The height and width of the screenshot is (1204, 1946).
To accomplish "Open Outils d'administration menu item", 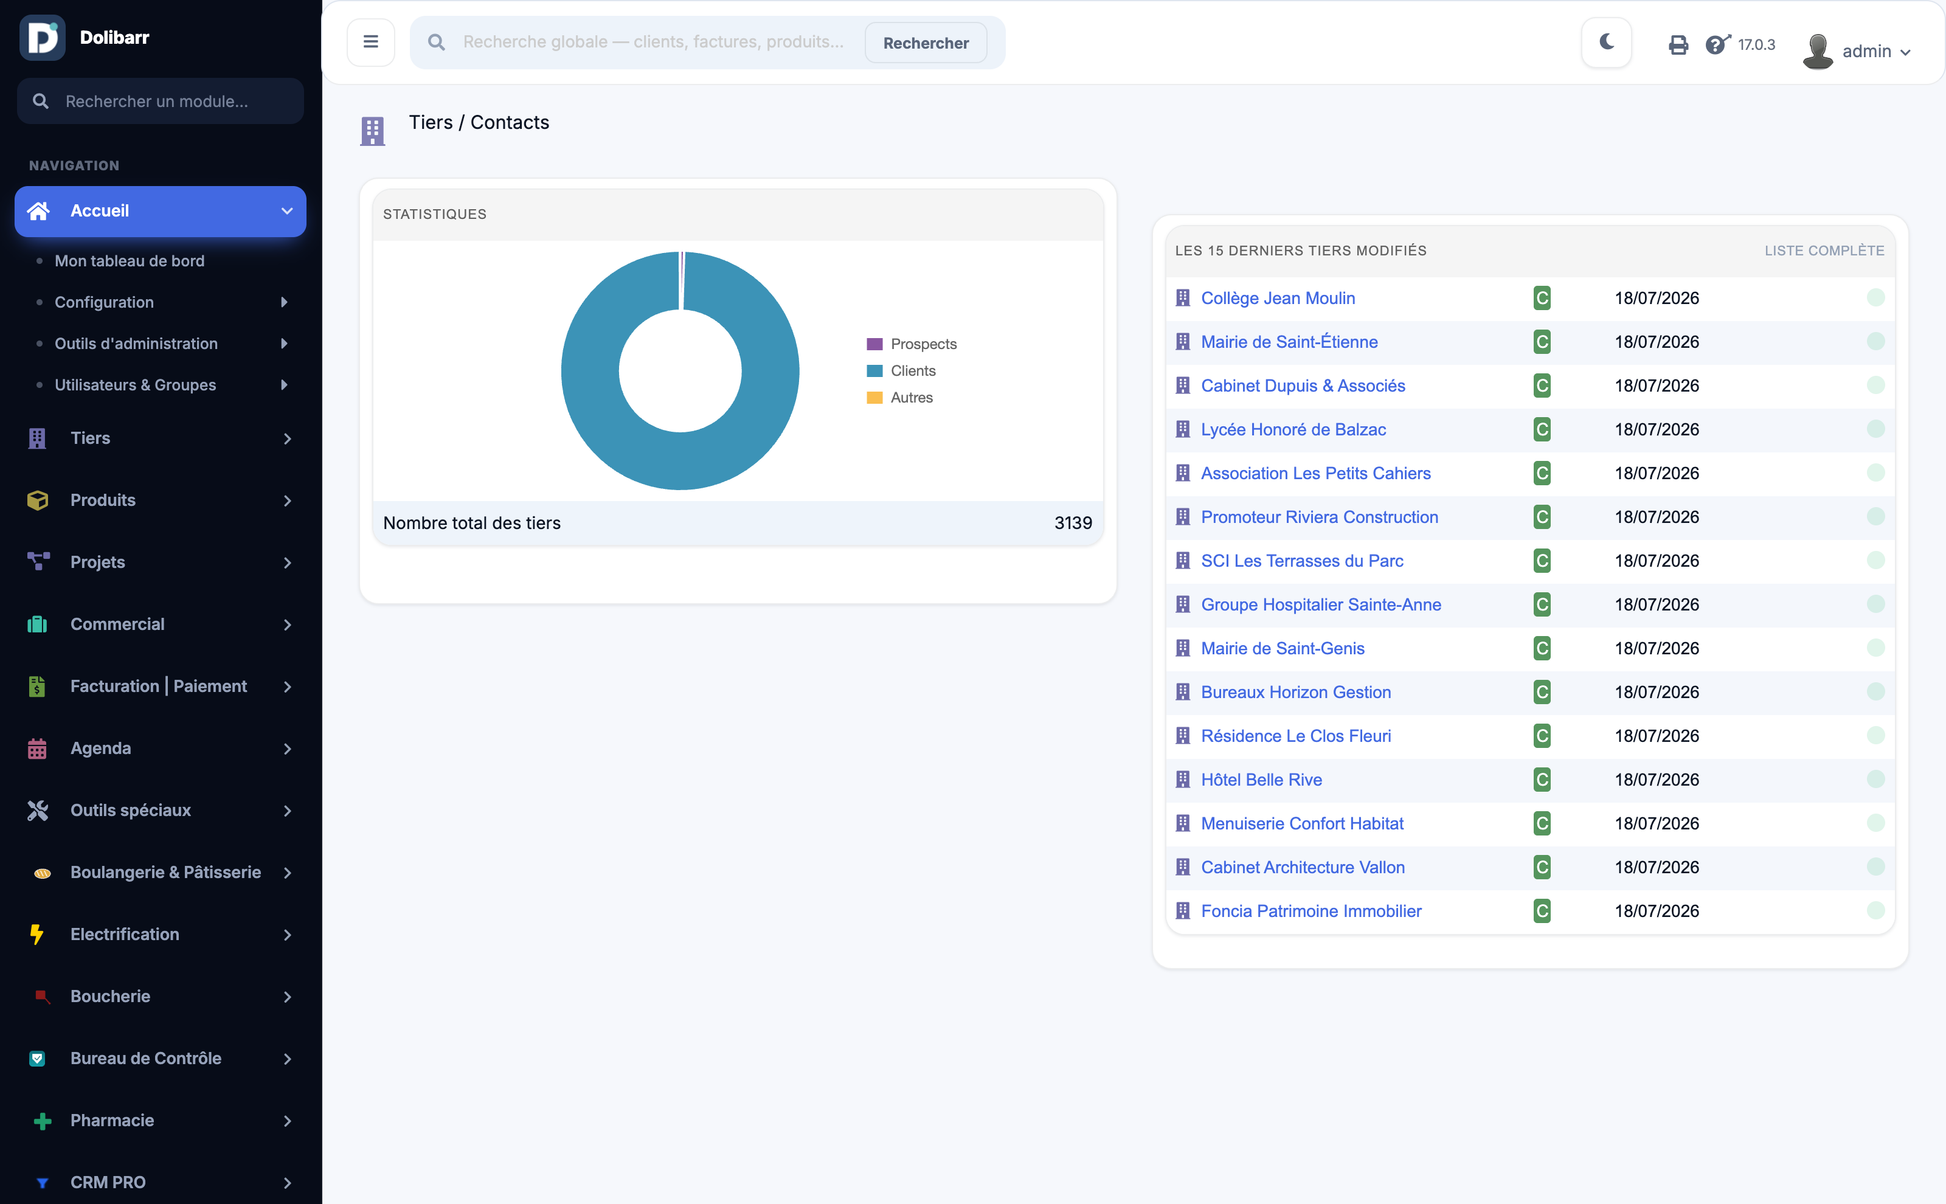I will pos(136,343).
